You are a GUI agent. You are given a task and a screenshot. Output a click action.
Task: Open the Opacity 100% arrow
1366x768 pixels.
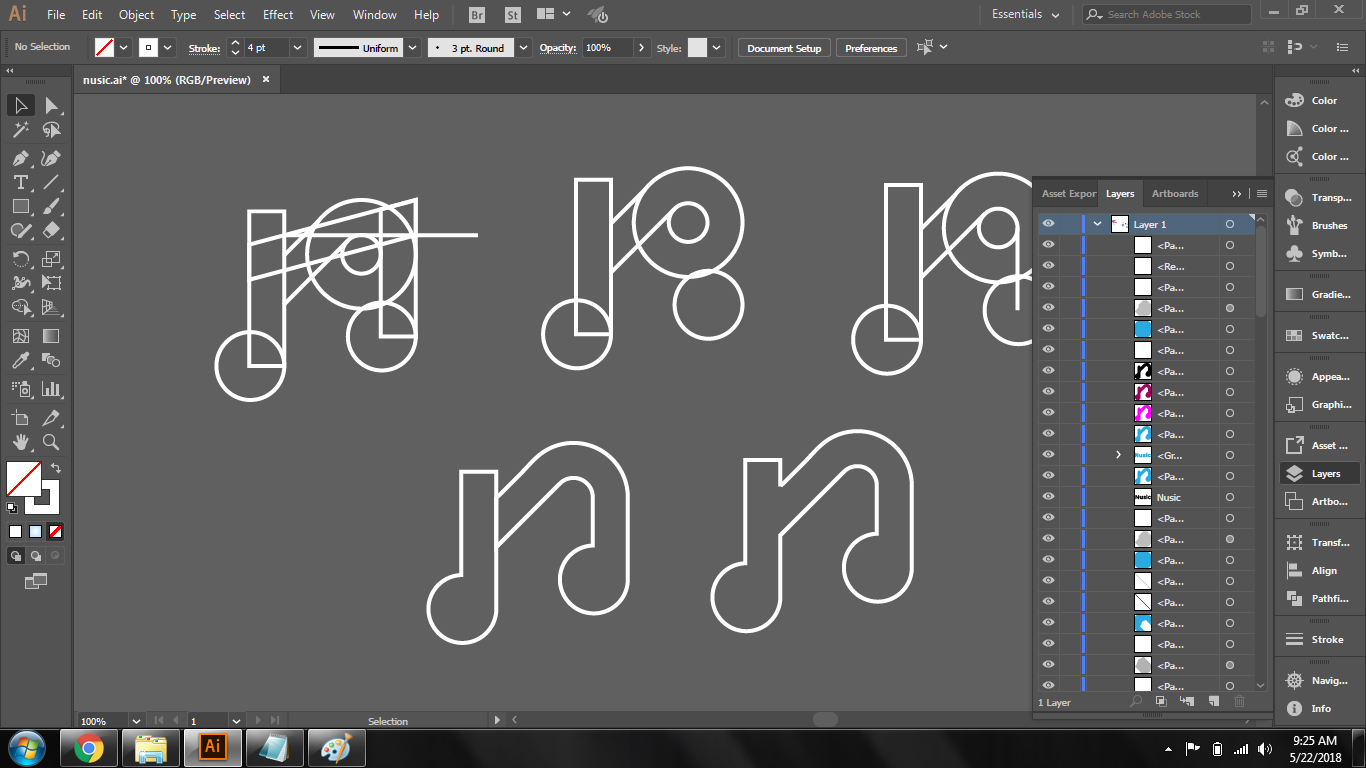pos(641,48)
